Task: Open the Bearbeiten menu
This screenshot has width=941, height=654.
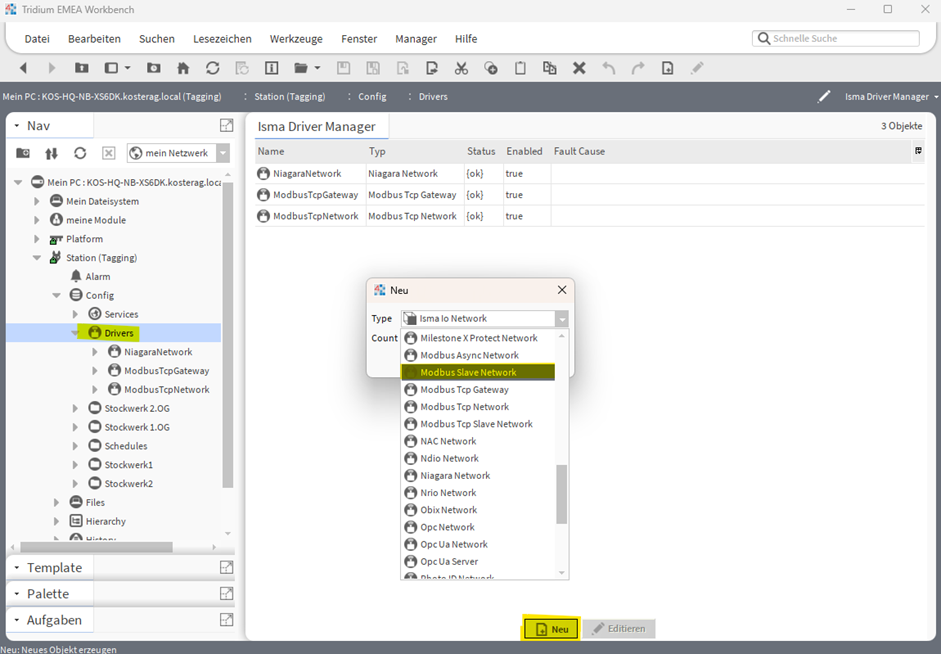Action: point(94,39)
